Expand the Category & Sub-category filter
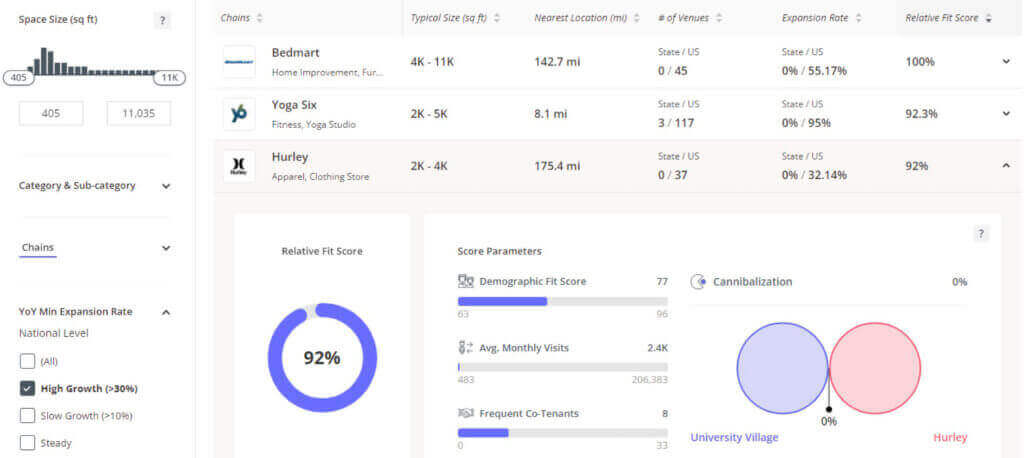 pyautogui.click(x=166, y=186)
